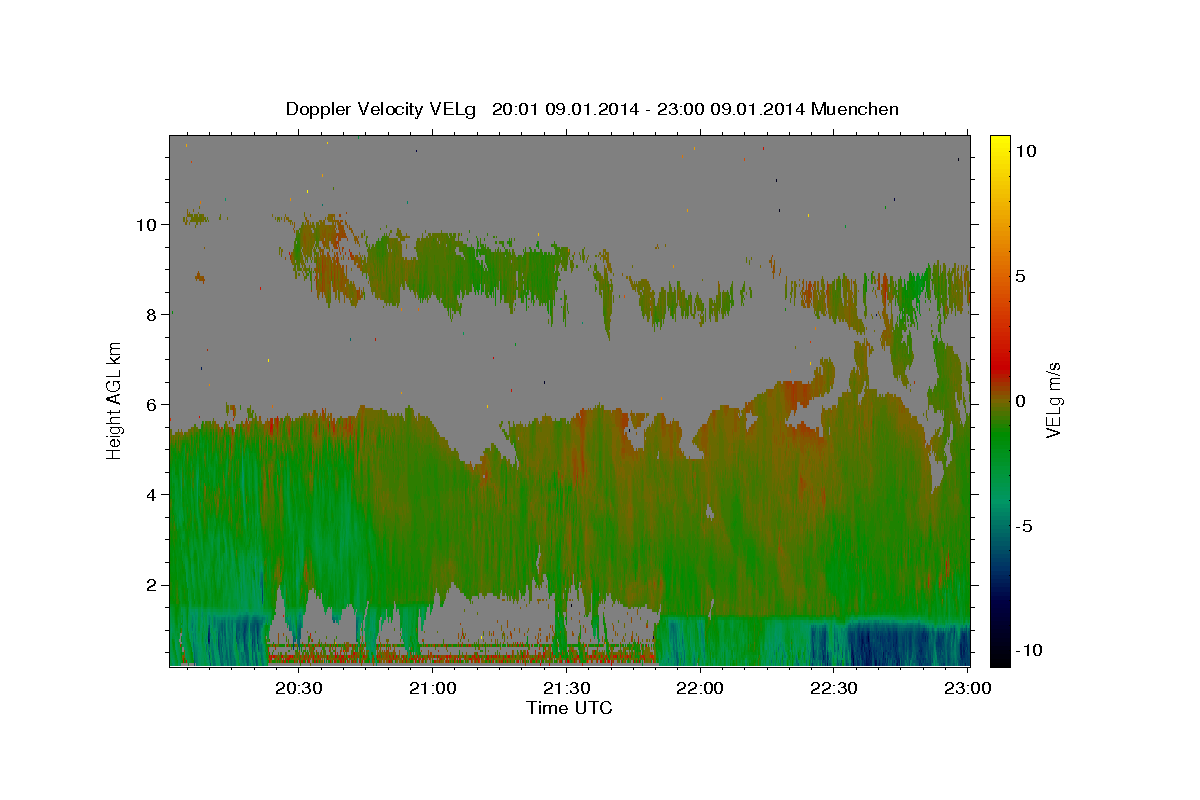This screenshot has height=800, width=1200.
Task: Click the colorbar label 0
Action: pyautogui.click(x=1020, y=401)
